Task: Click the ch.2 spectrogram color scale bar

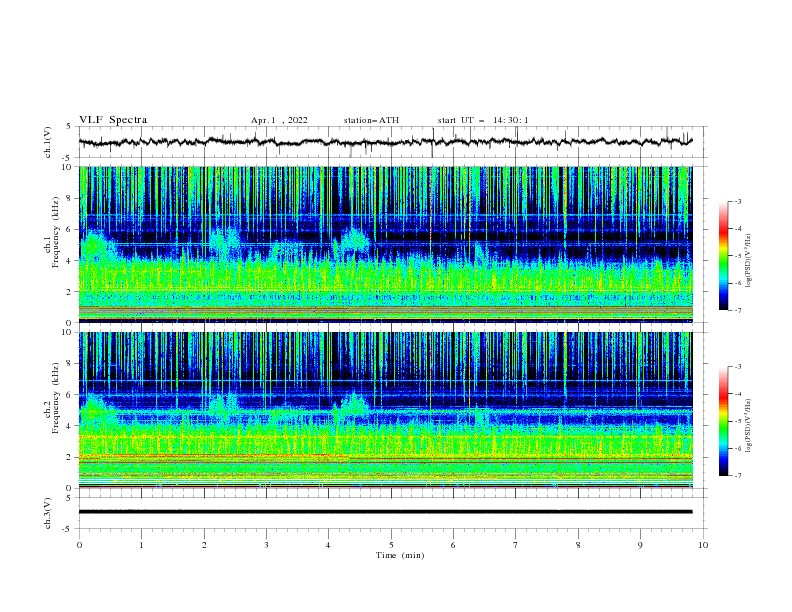Action: [724, 421]
